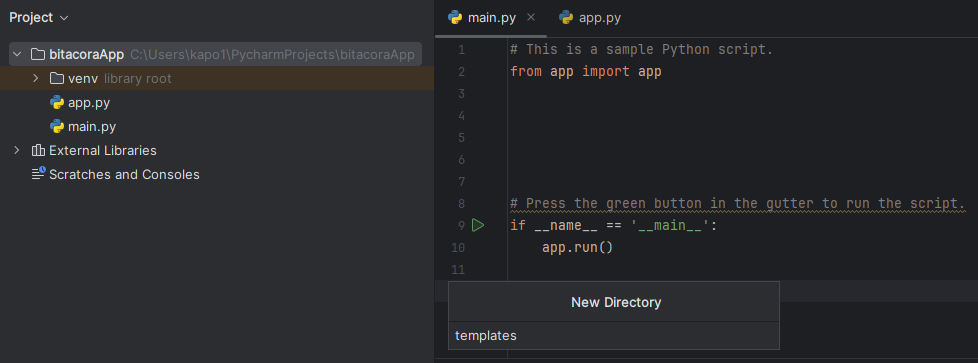Screen dimensions: 978x363
Task: Click the New Directory popup title
Action: coord(616,302)
